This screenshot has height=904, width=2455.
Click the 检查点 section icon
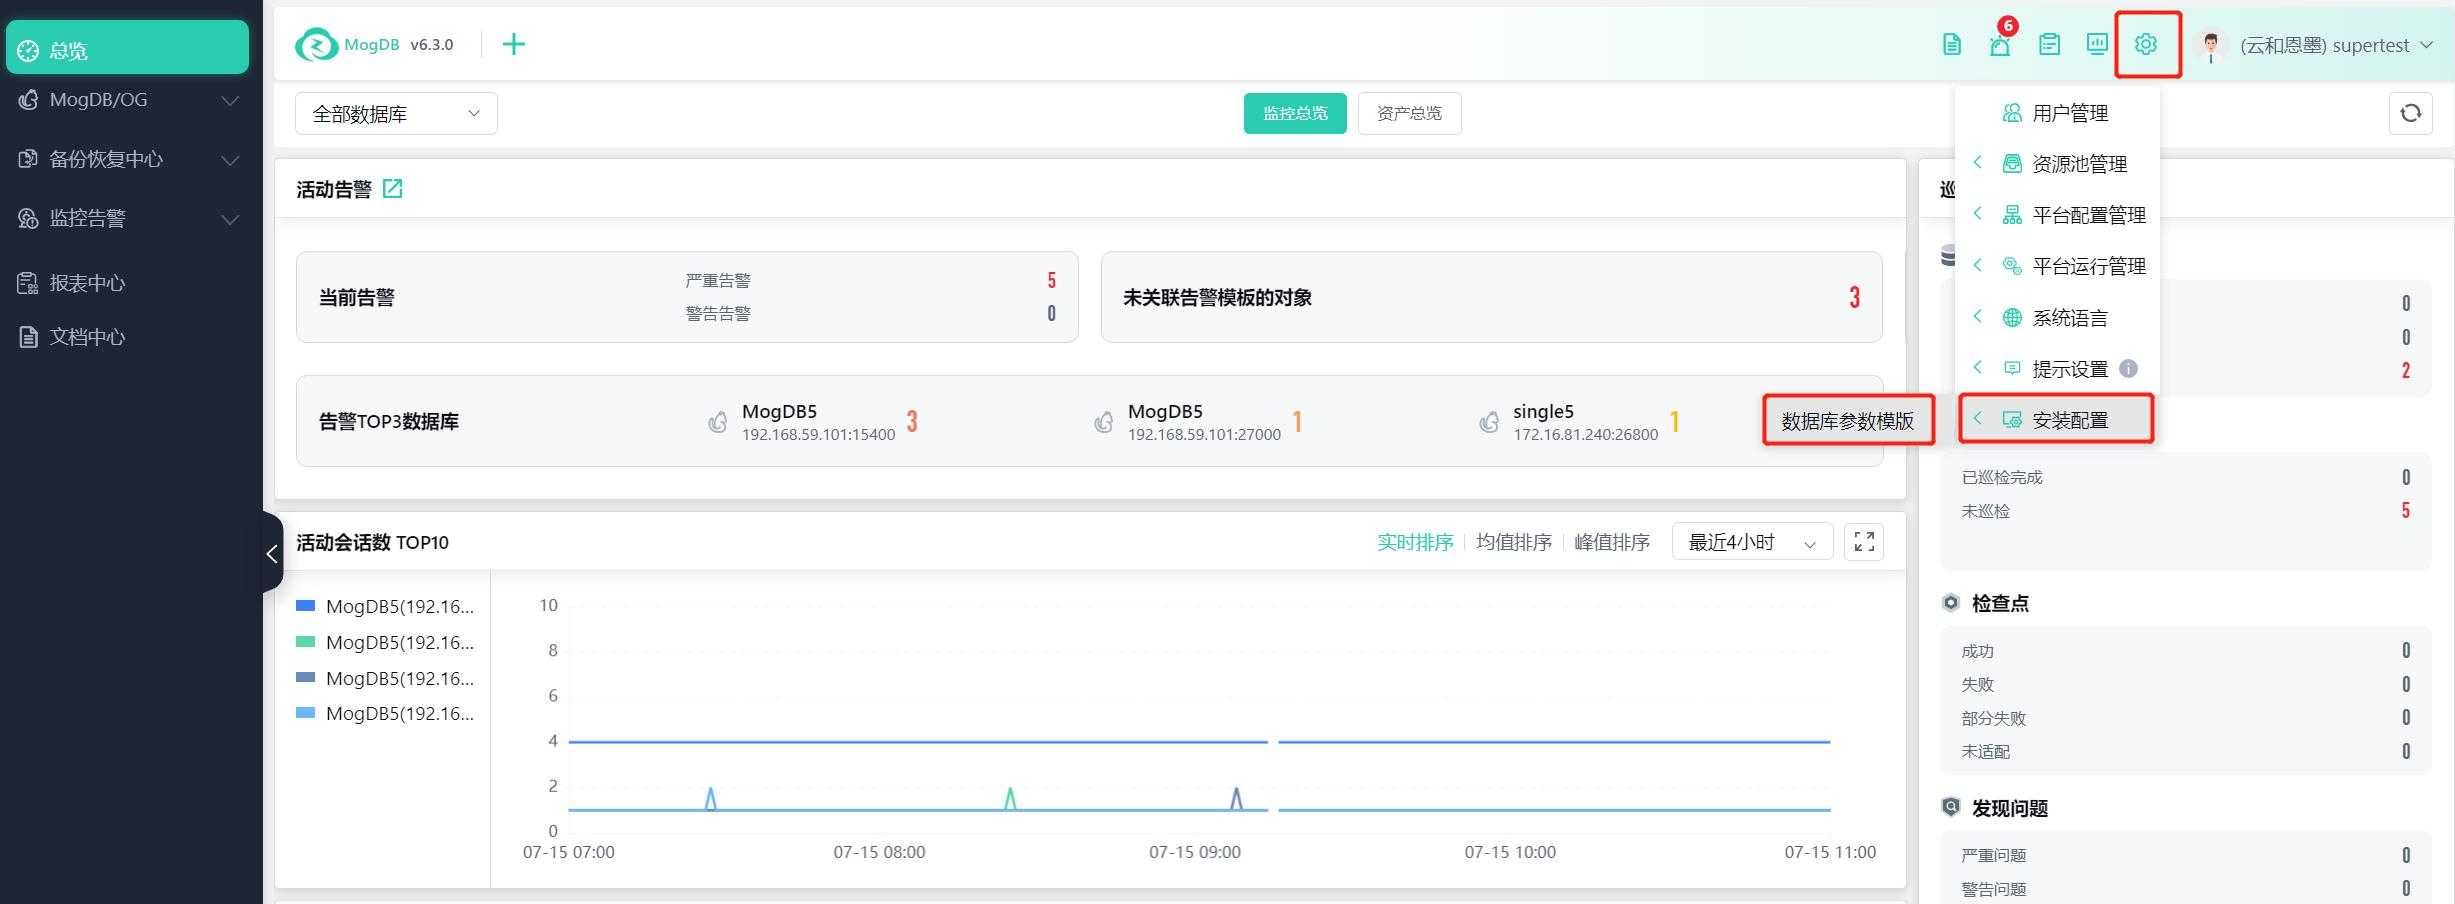(1951, 603)
